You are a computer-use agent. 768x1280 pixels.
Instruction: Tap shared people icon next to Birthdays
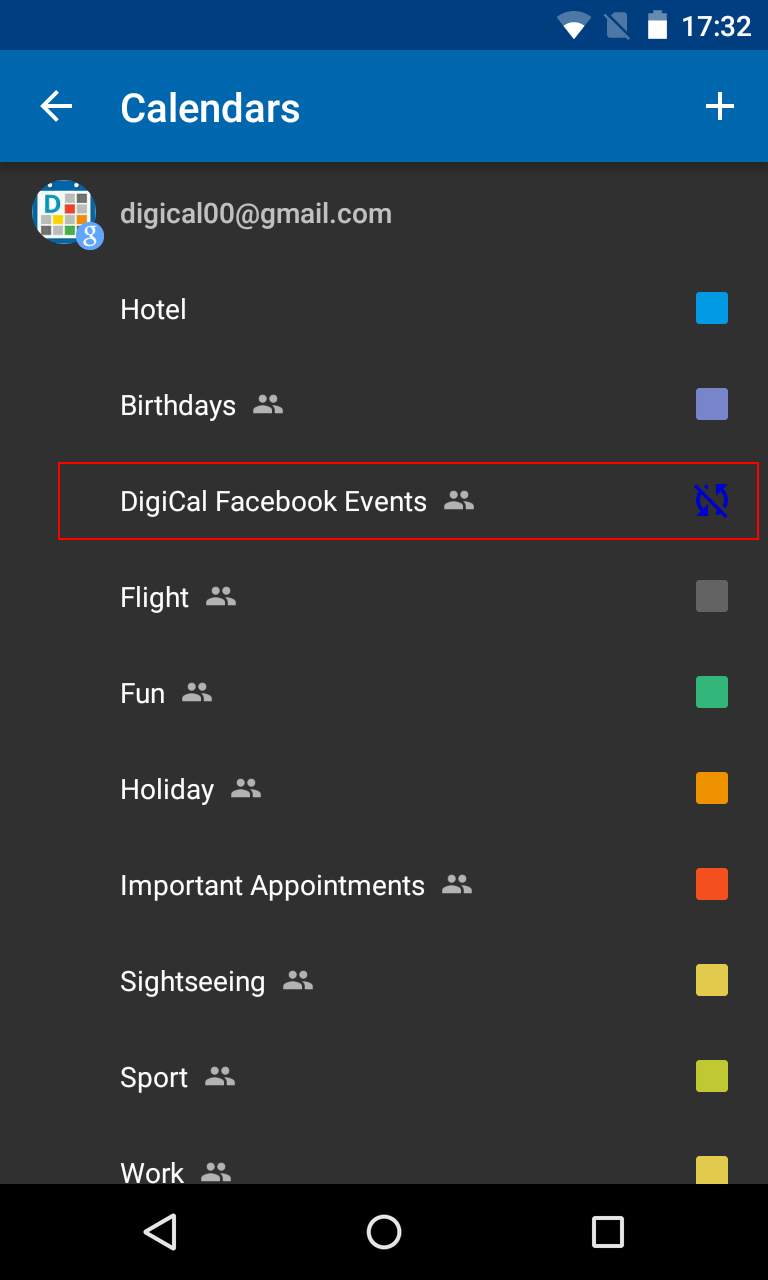pyautogui.click(x=268, y=405)
